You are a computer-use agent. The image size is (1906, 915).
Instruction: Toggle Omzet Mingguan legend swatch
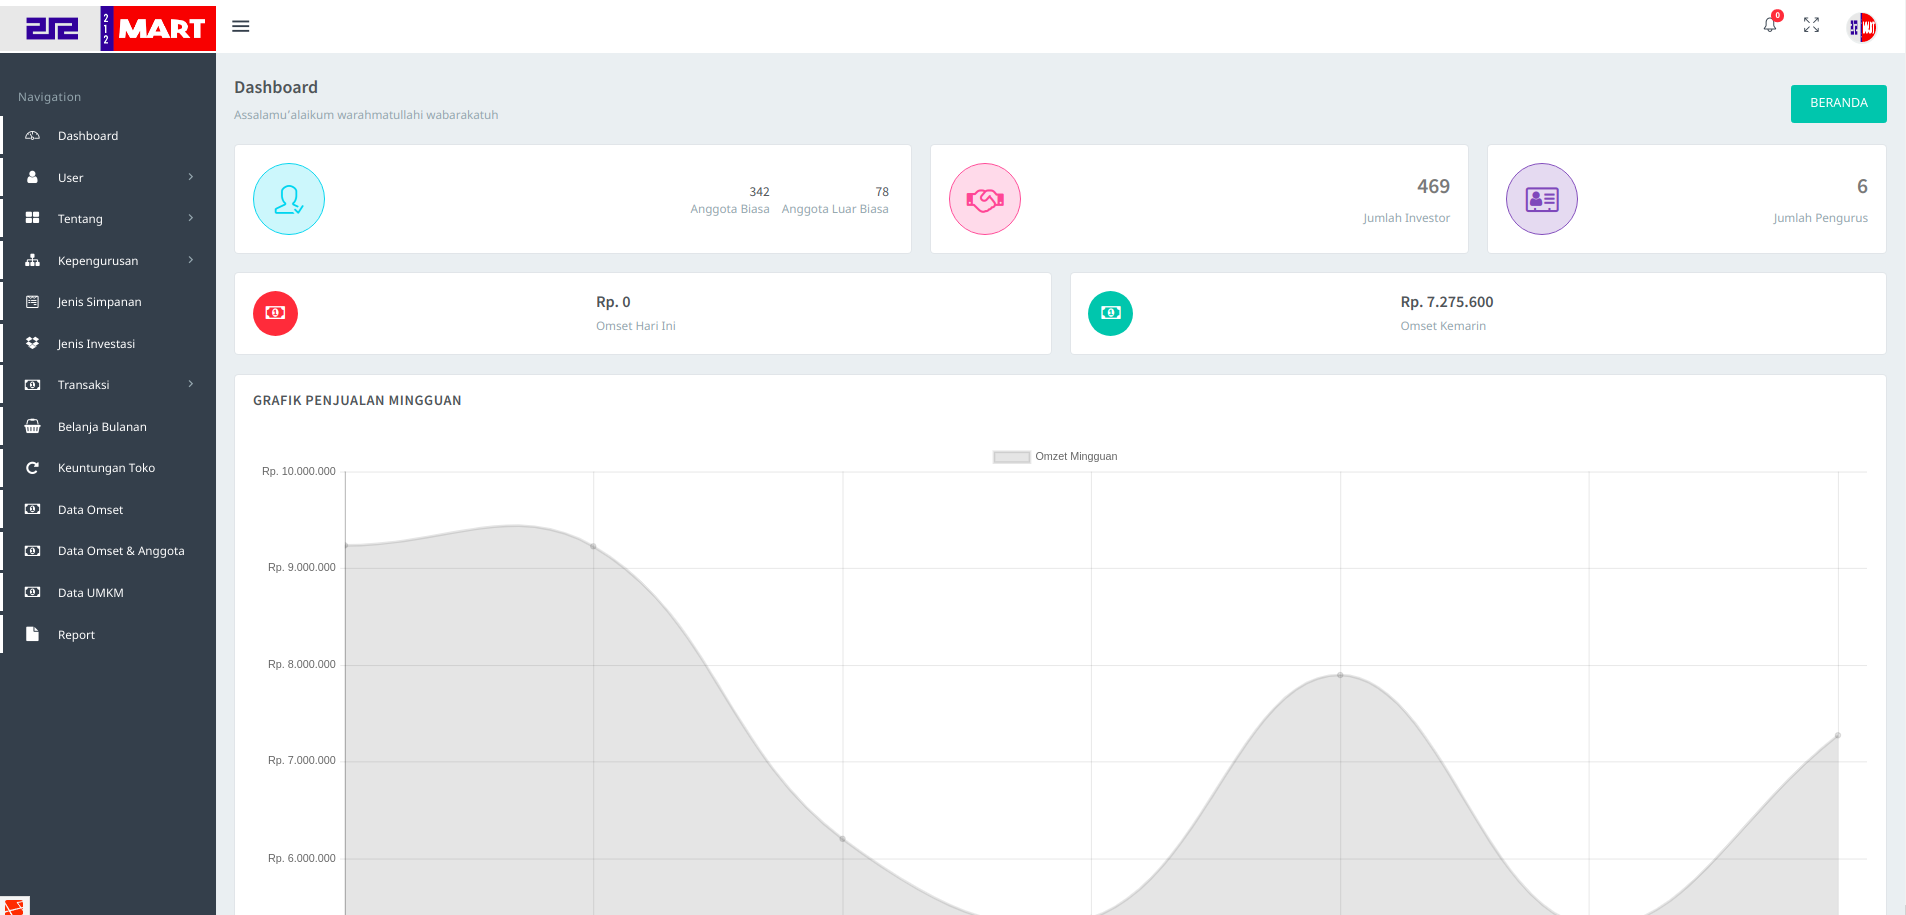1011,457
